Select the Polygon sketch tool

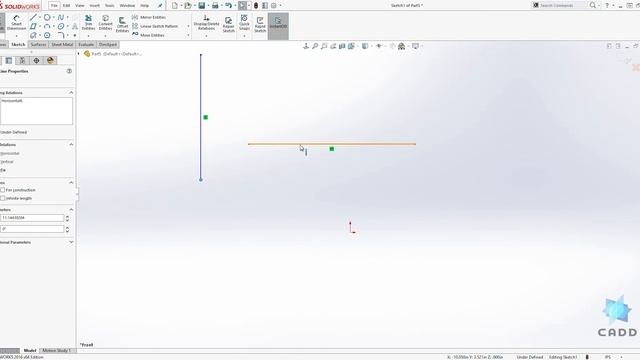[47, 36]
